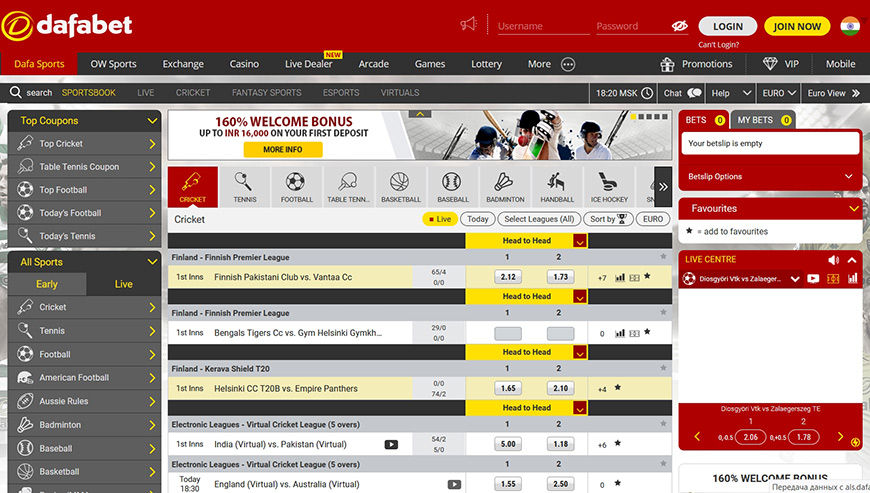Select the Tennis sport icon

[x=245, y=187]
